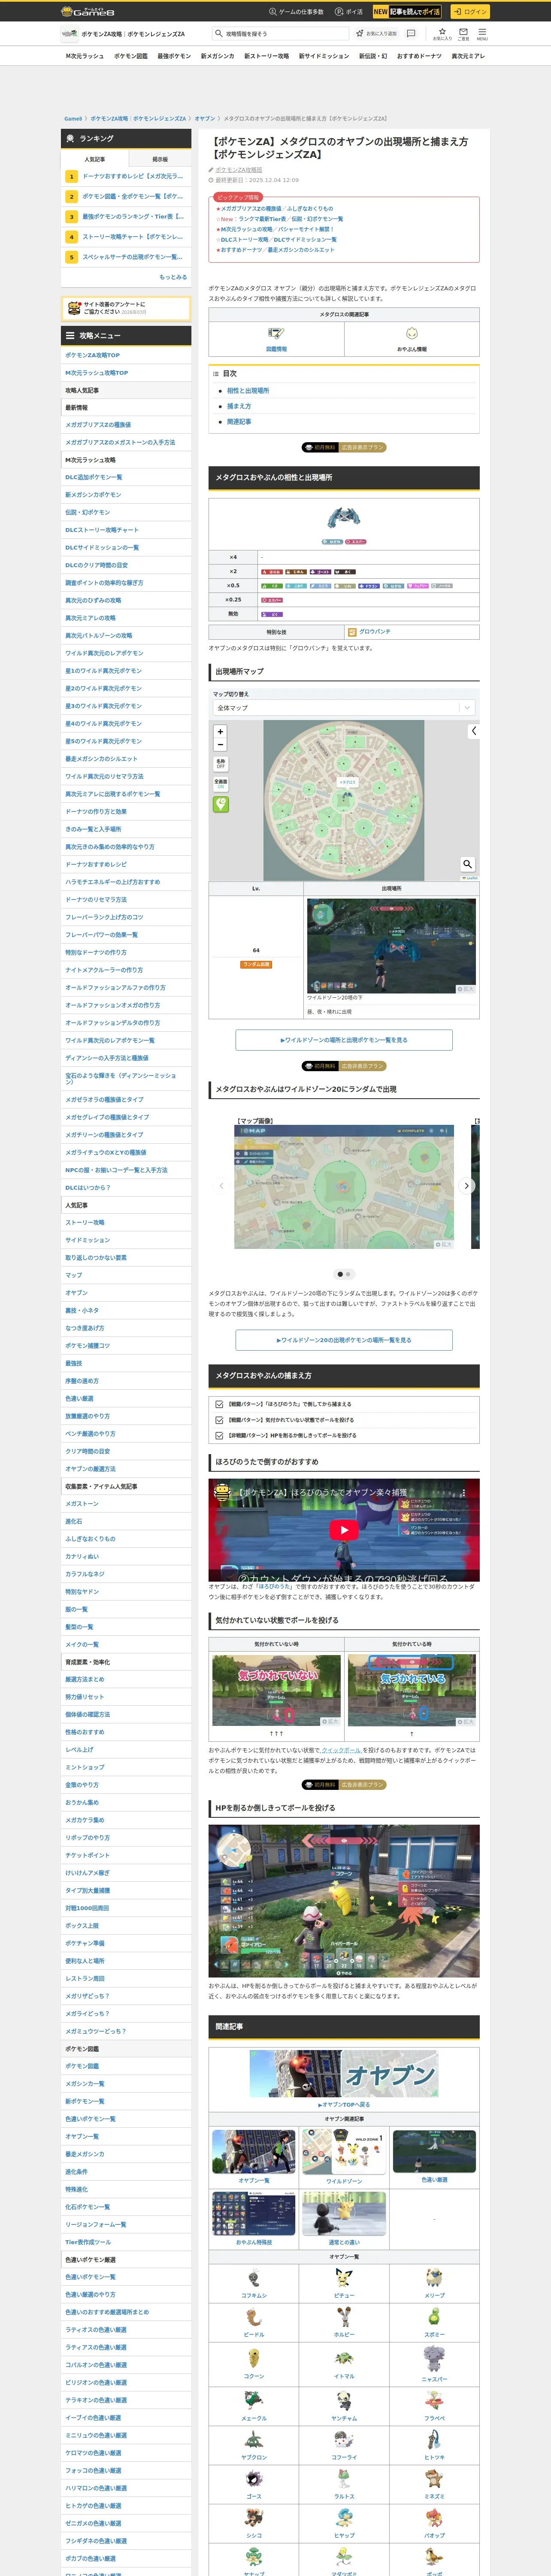The width and height of the screenshot is (551, 2576).
Task: Click the ご意見 mail icon
Action: coord(463,33)
